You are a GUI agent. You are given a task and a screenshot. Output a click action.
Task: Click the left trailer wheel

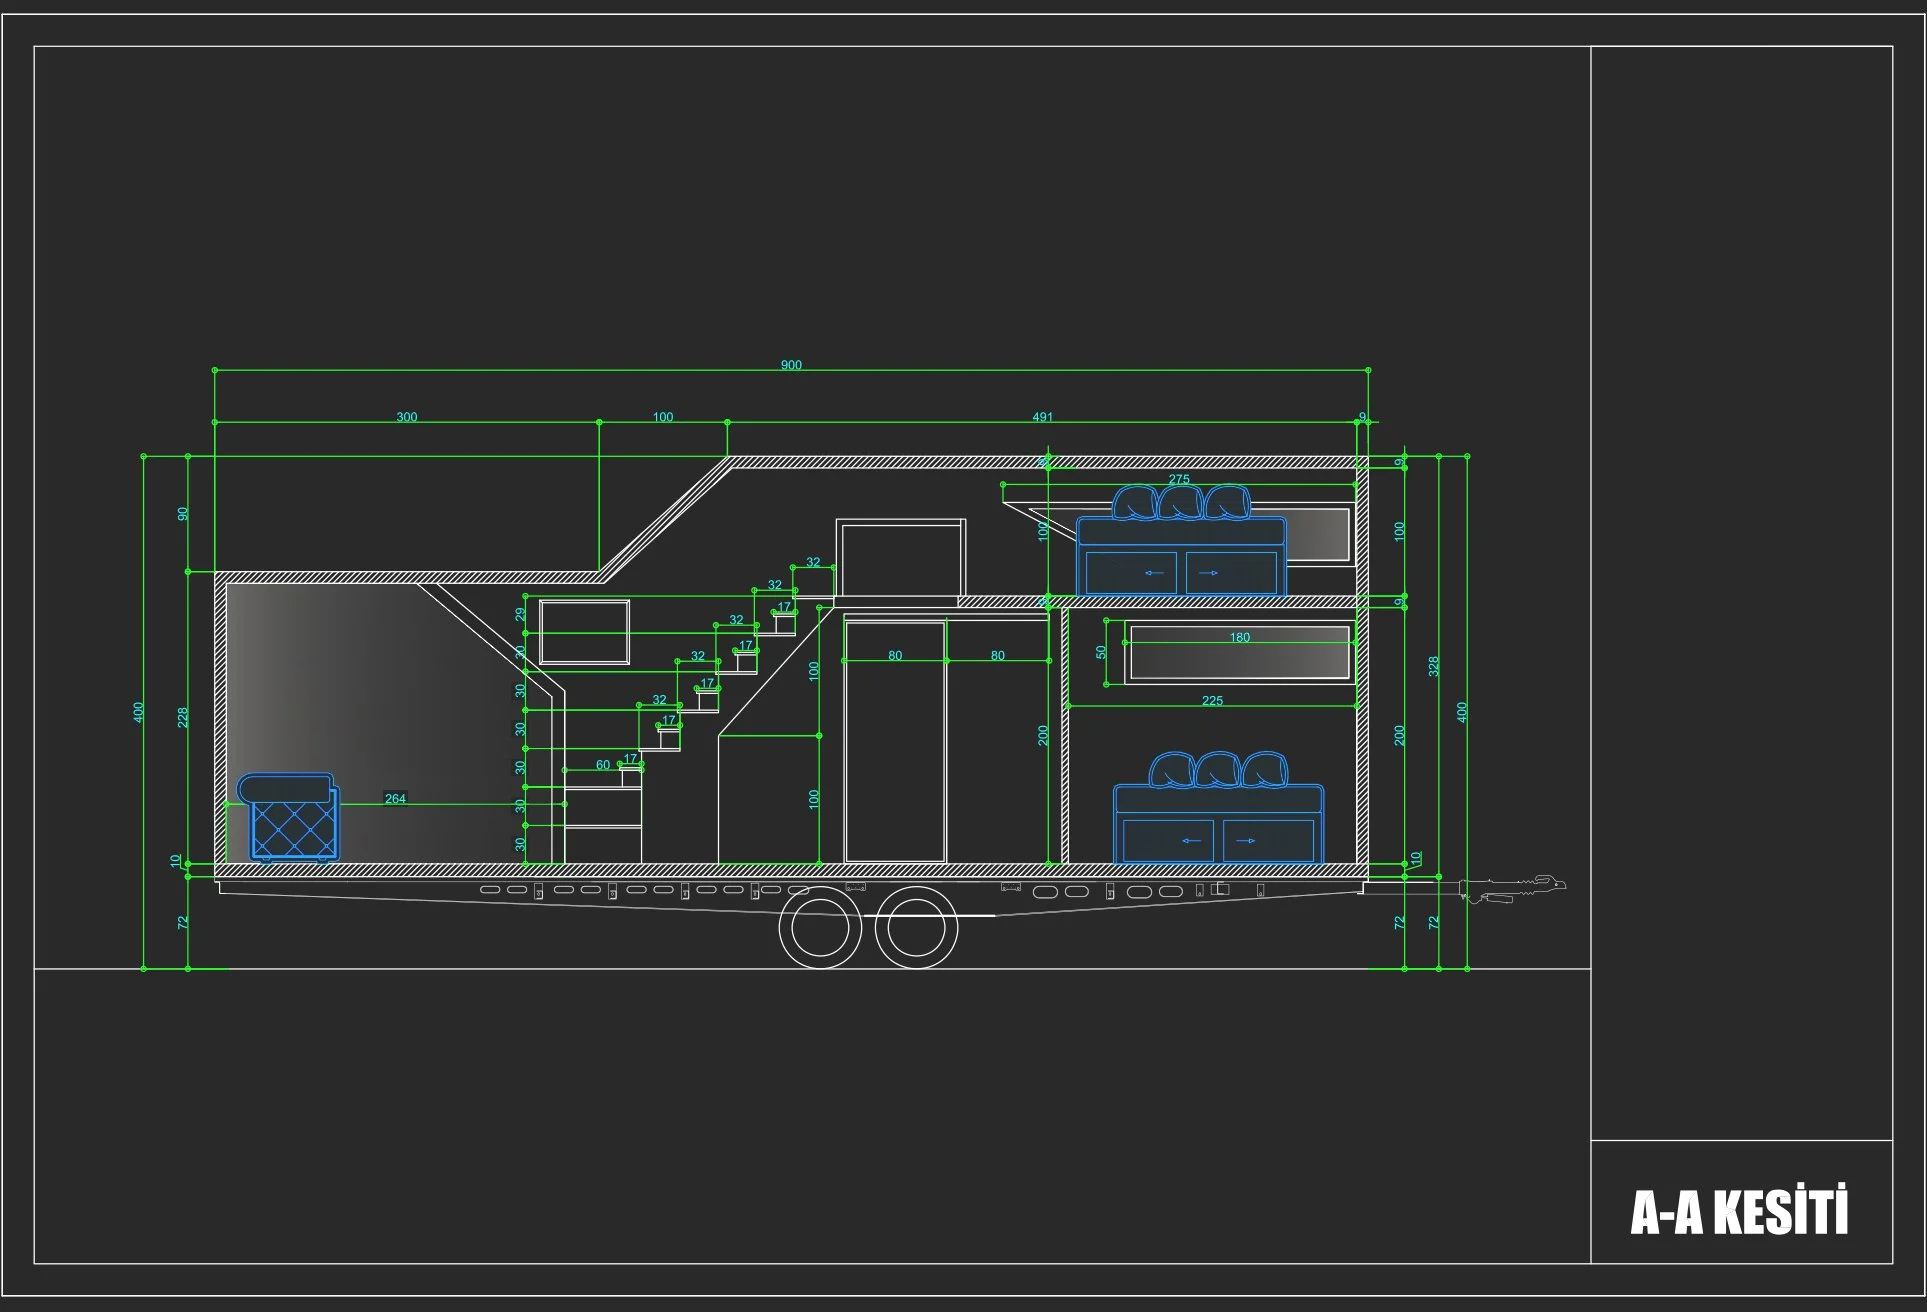pyautogui.click(x=820, y=928)
